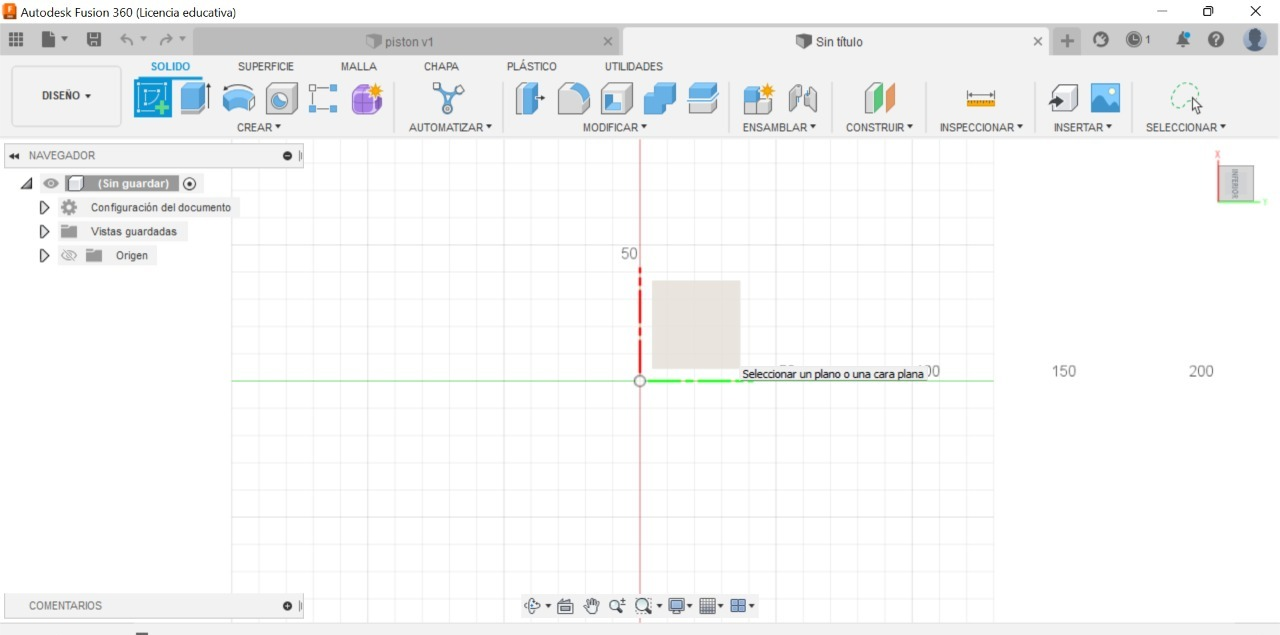
Task: Select the Measure tool
Action: (981, 98)
